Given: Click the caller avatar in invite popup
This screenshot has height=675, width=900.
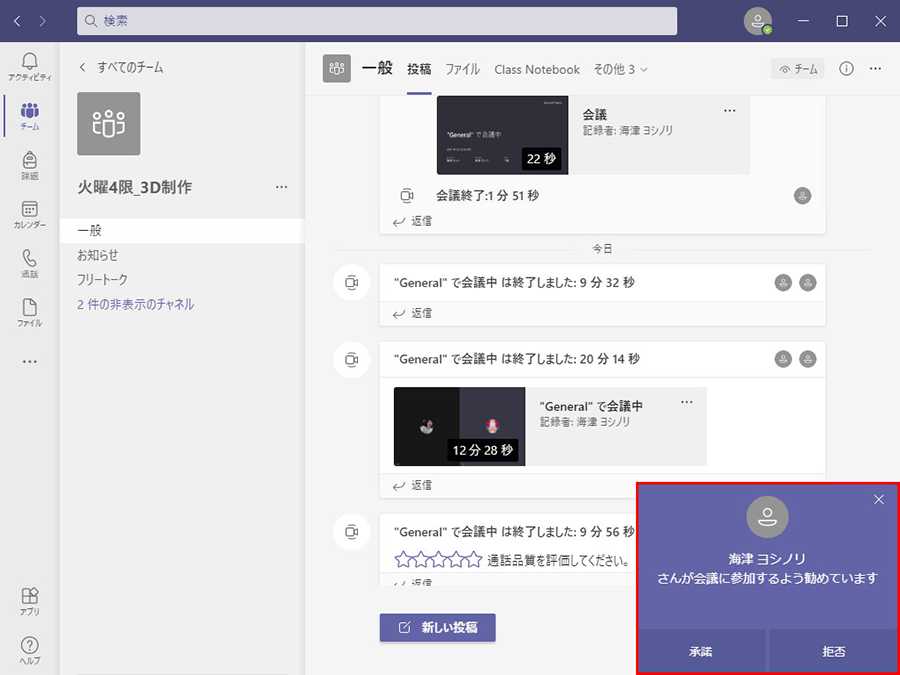Looking at the screenshot, I should (767, 517).
